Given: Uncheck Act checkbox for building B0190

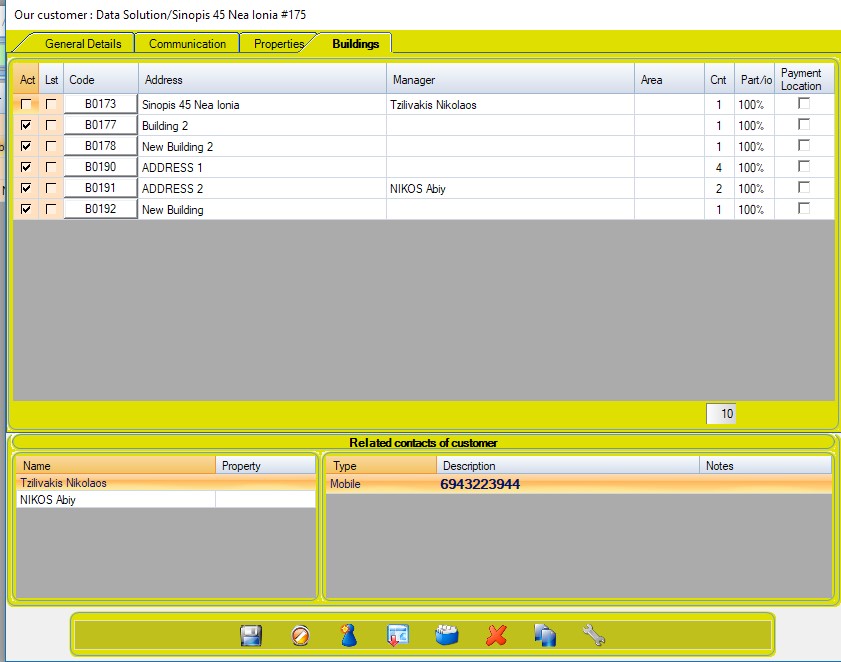Looking at the screenshot, I should 26,167.
